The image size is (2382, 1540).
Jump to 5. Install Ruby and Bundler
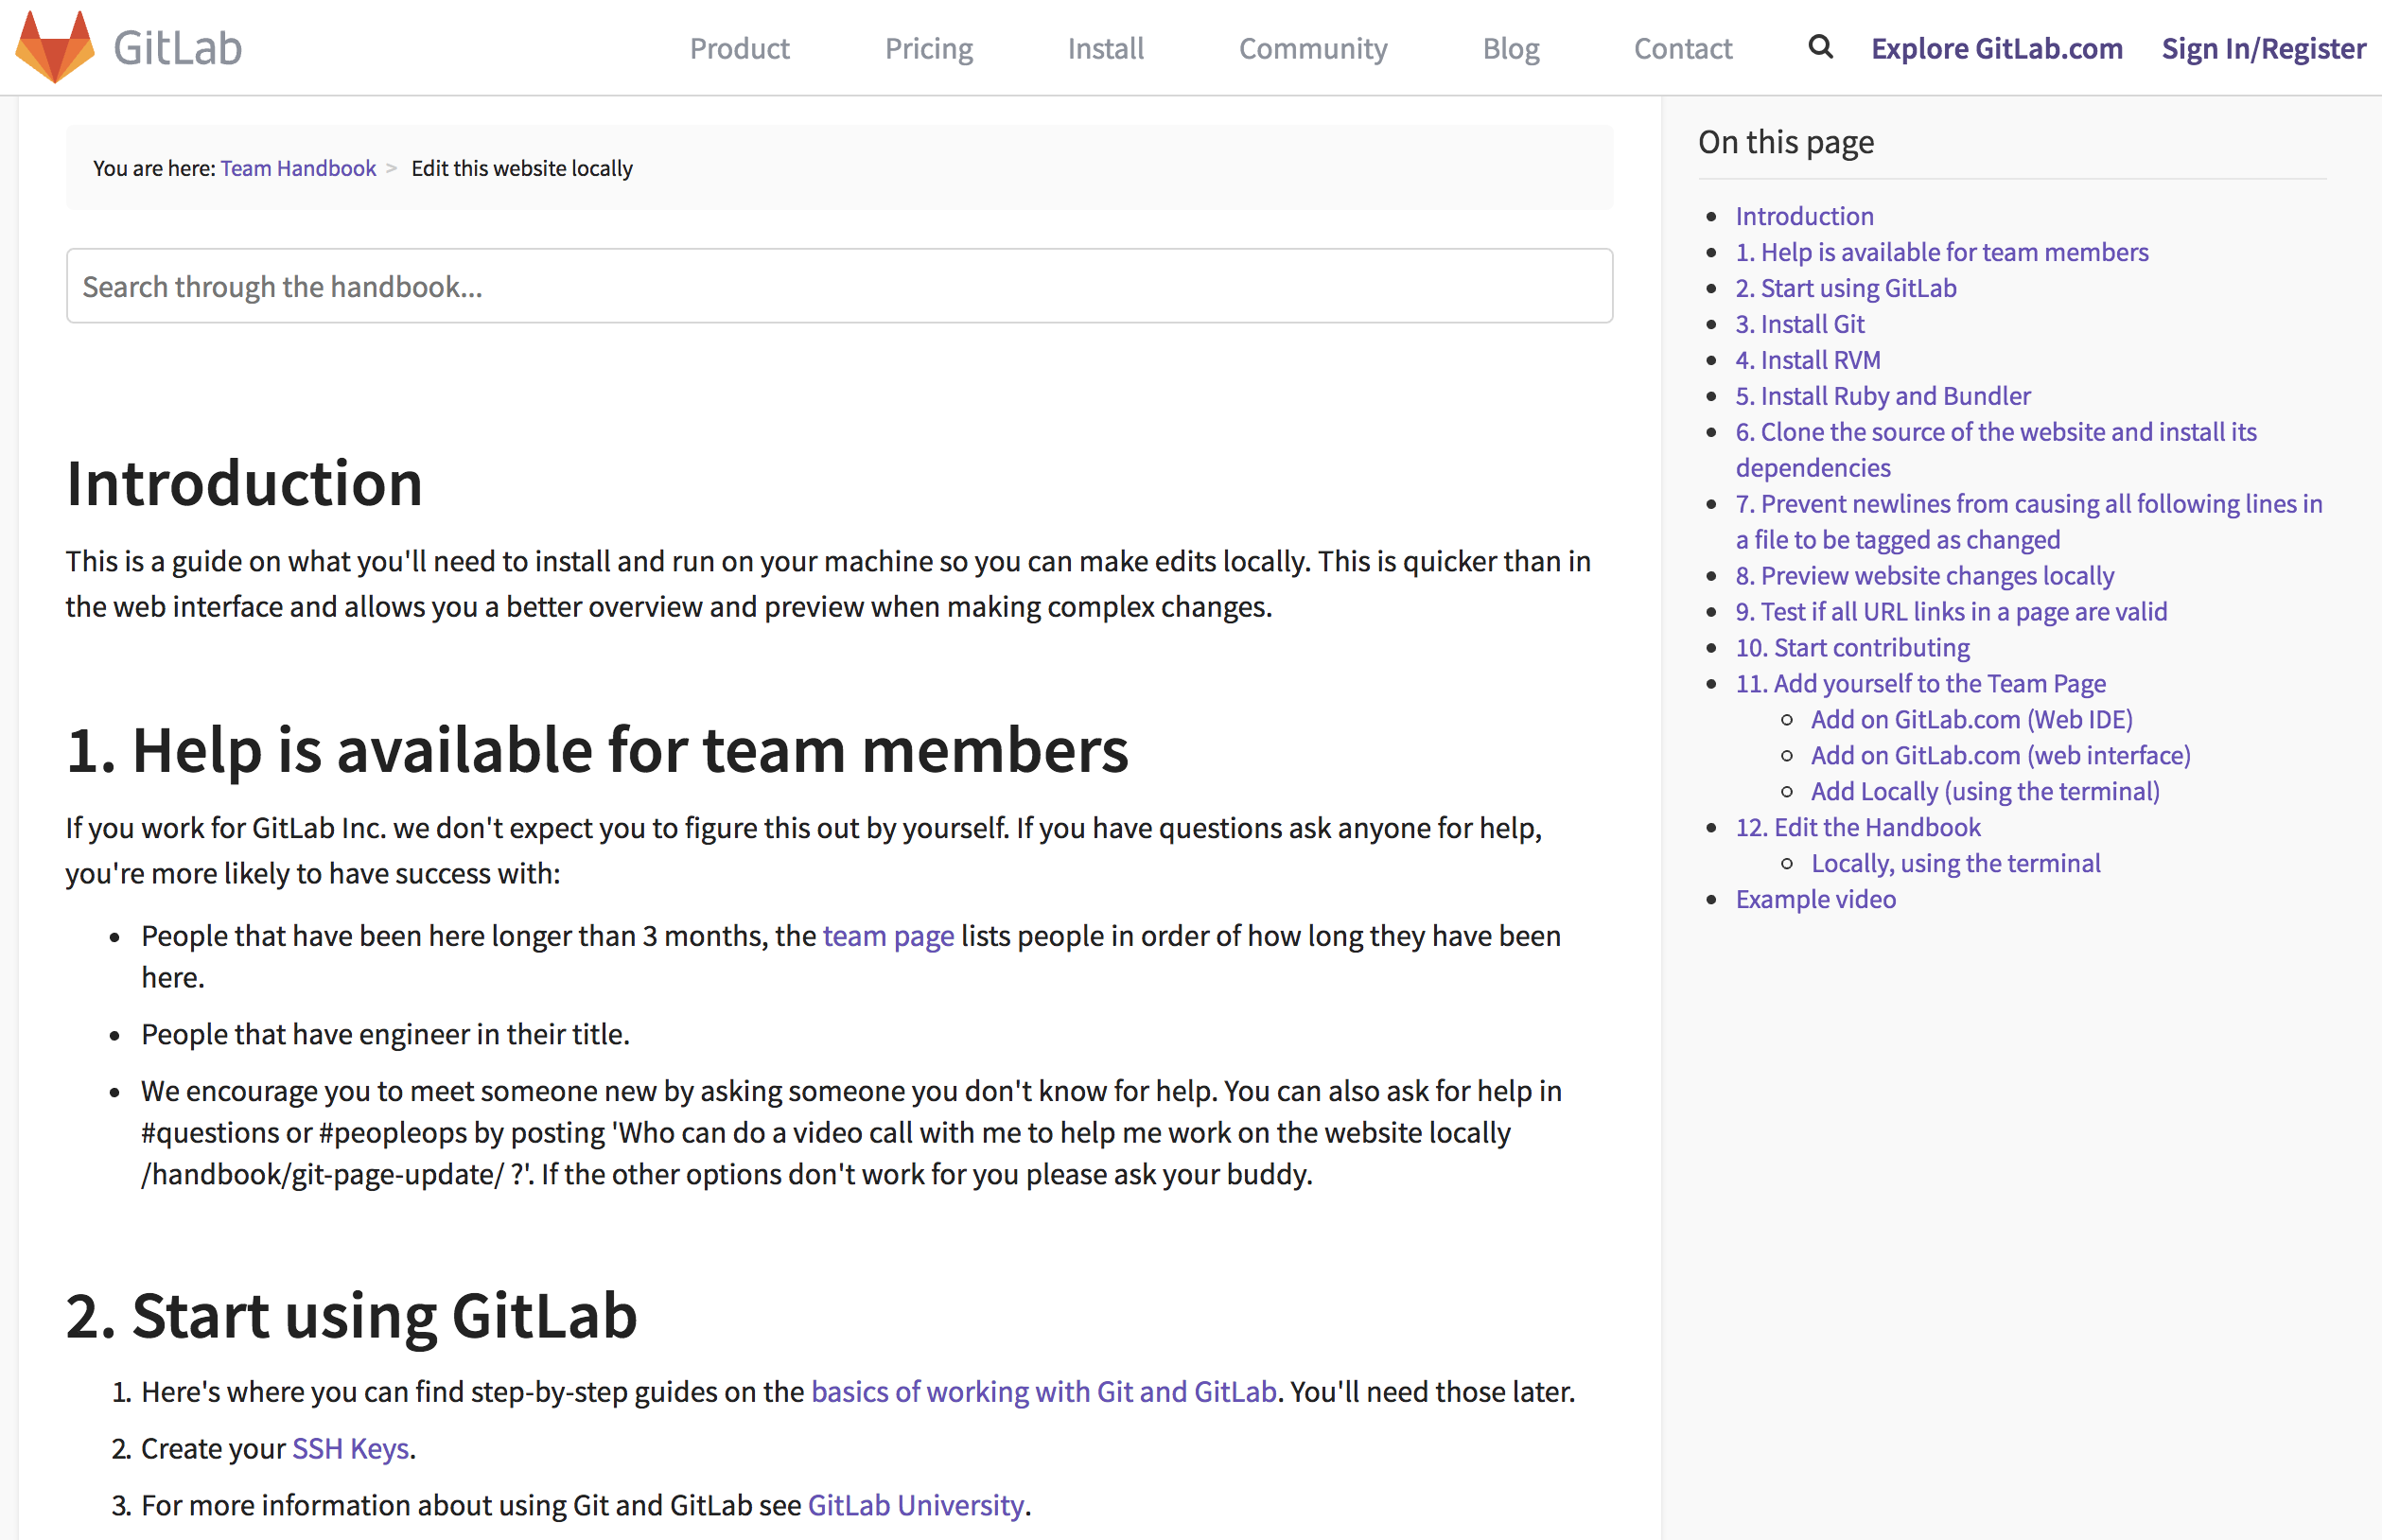1882,396
